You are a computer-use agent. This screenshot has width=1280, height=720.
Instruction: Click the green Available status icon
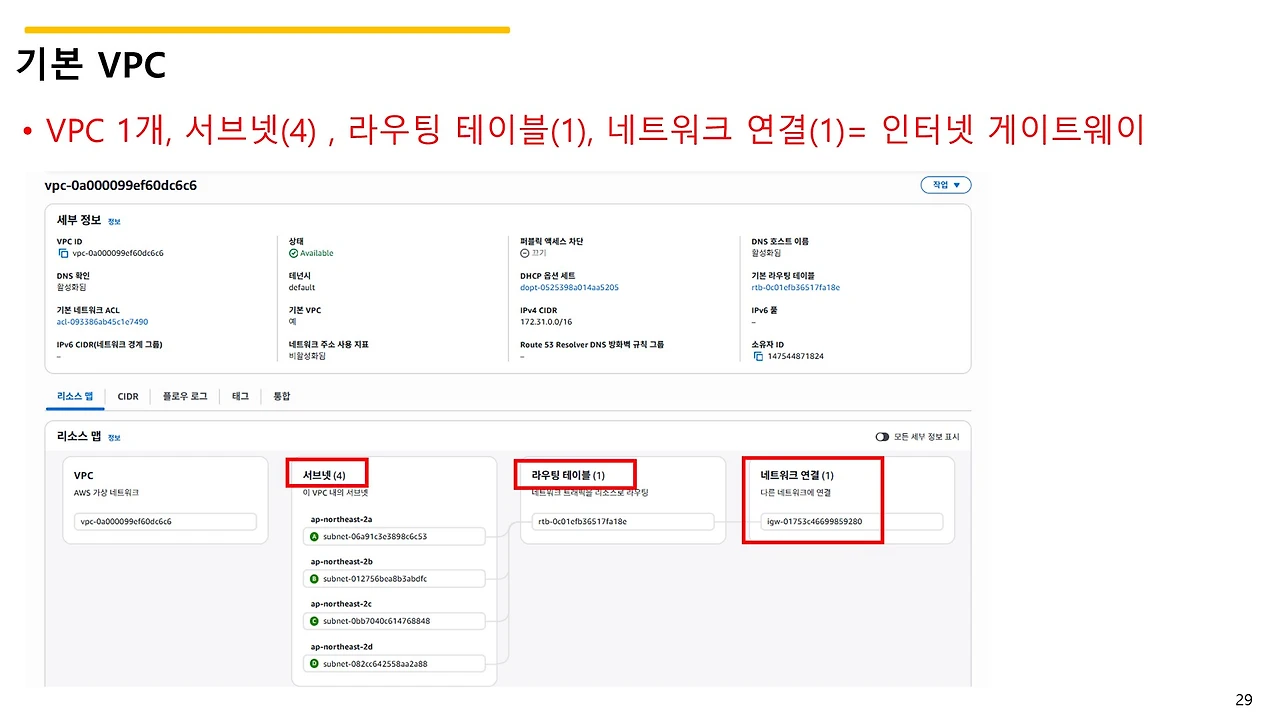pos(292,253)
